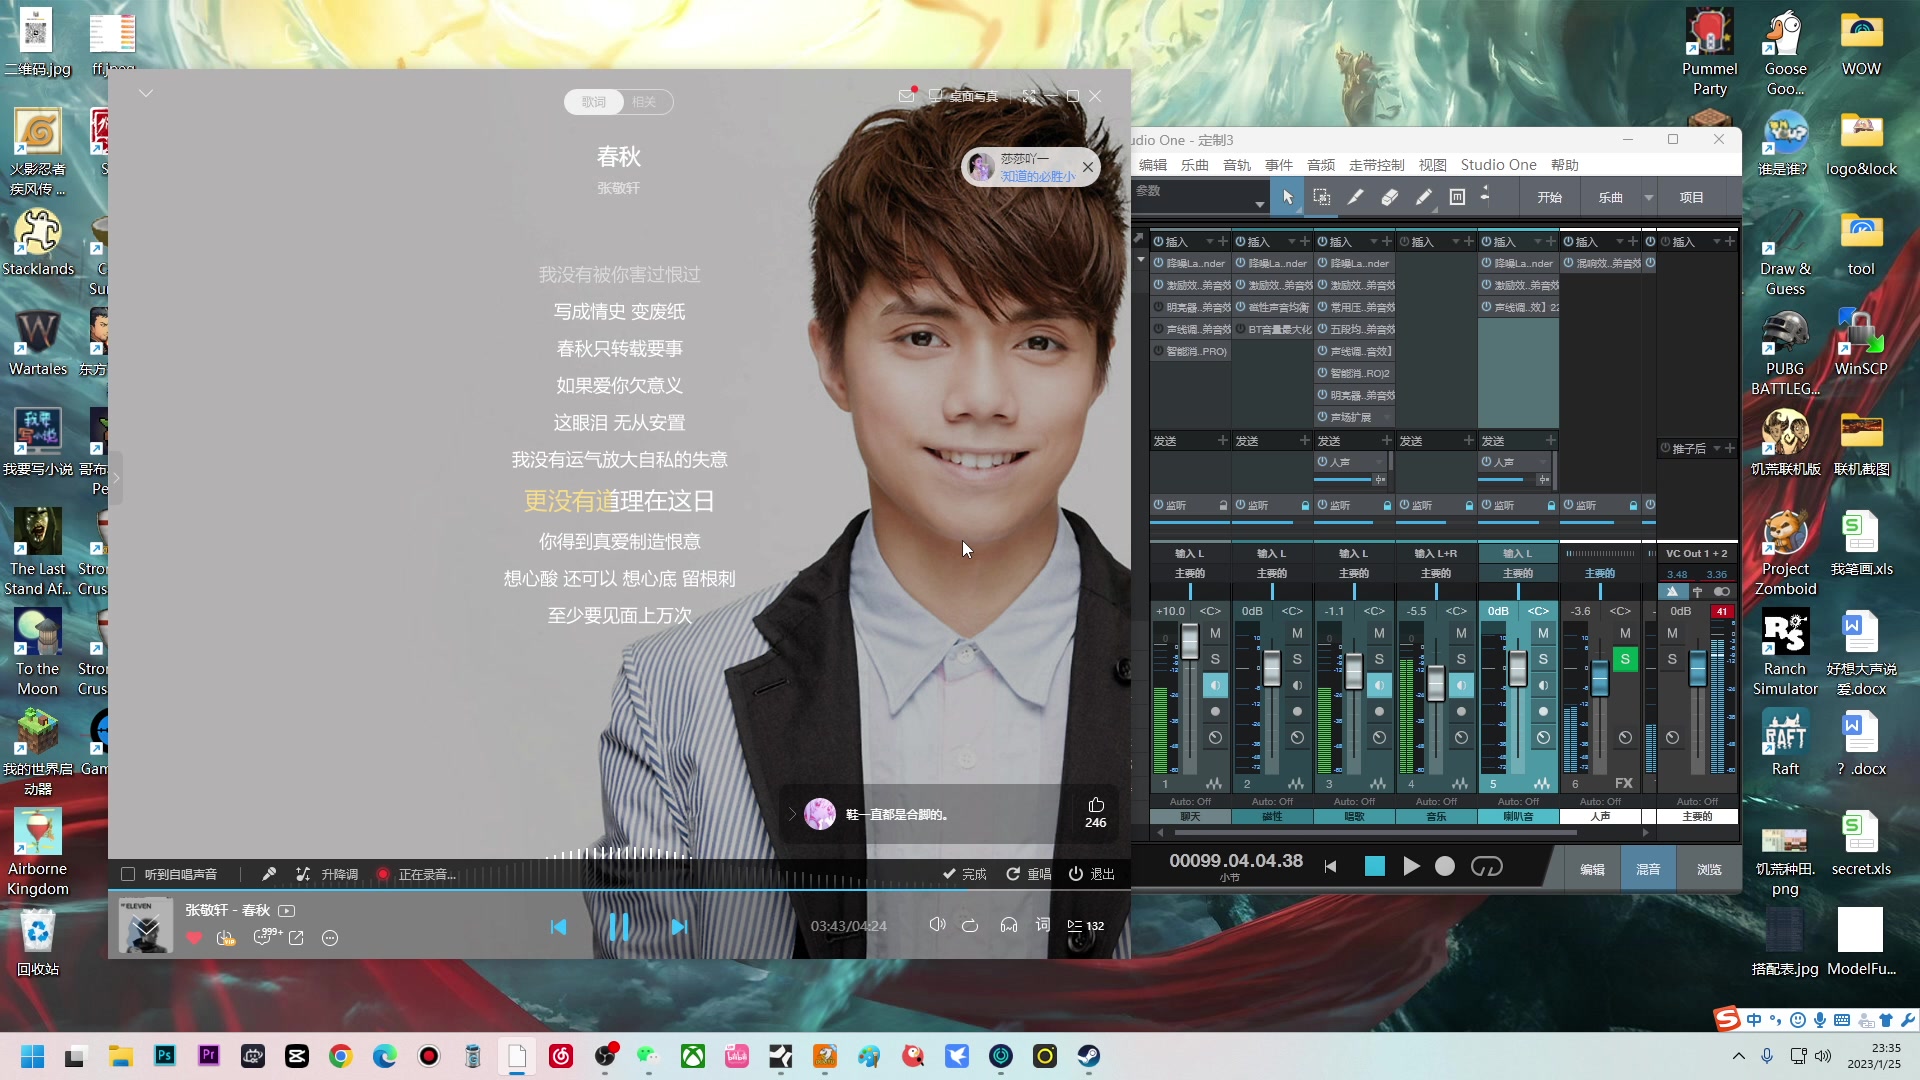The width and height of the screenshot is (1920, 1080).
Task: Open the 项目 page in Studio One
Action: [1692, 197]
